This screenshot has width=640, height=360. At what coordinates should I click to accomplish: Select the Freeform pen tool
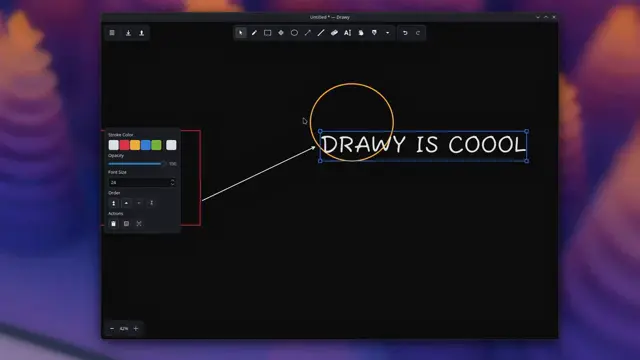point(254,33)
